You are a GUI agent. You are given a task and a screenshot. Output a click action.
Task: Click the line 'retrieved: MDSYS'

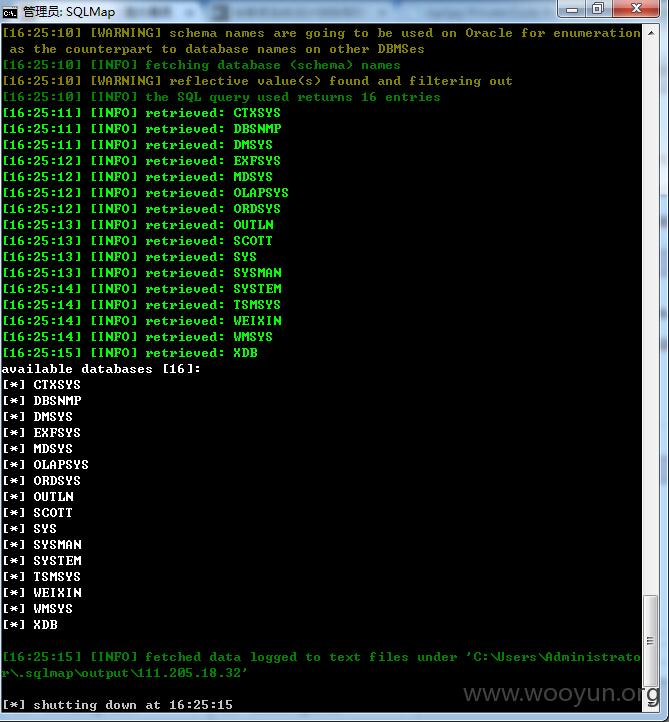[x=137, y=177]
